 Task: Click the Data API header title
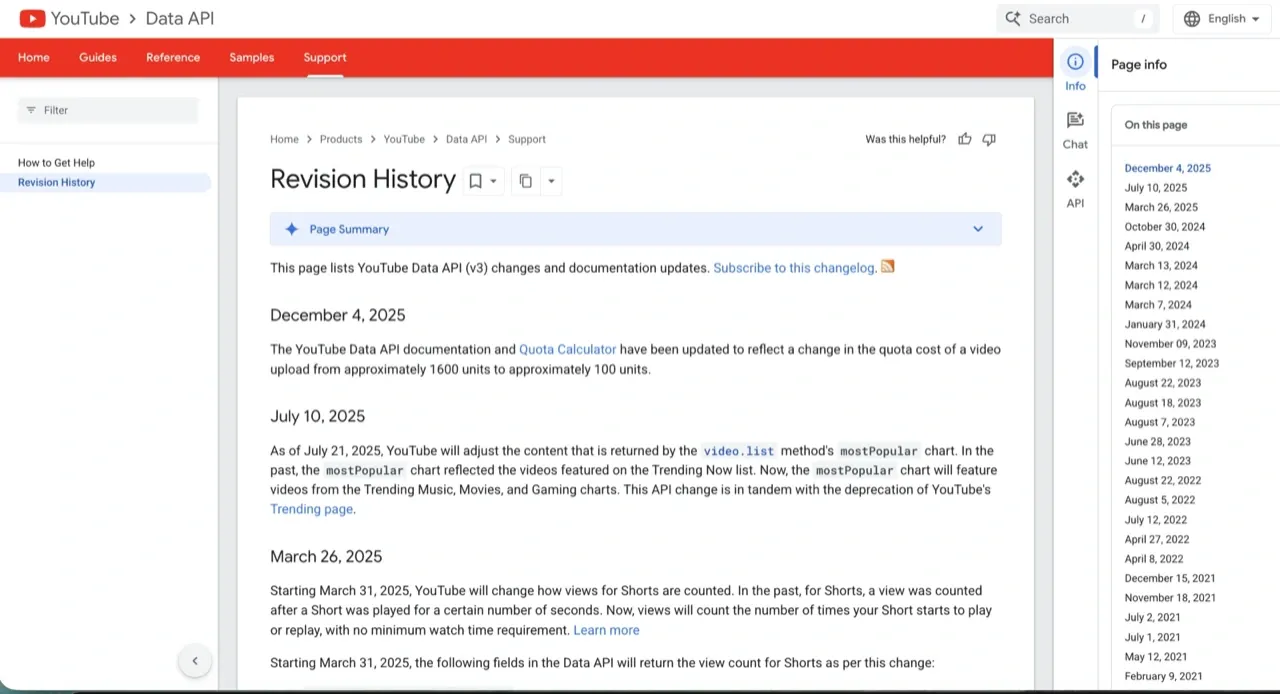[180, 18]
